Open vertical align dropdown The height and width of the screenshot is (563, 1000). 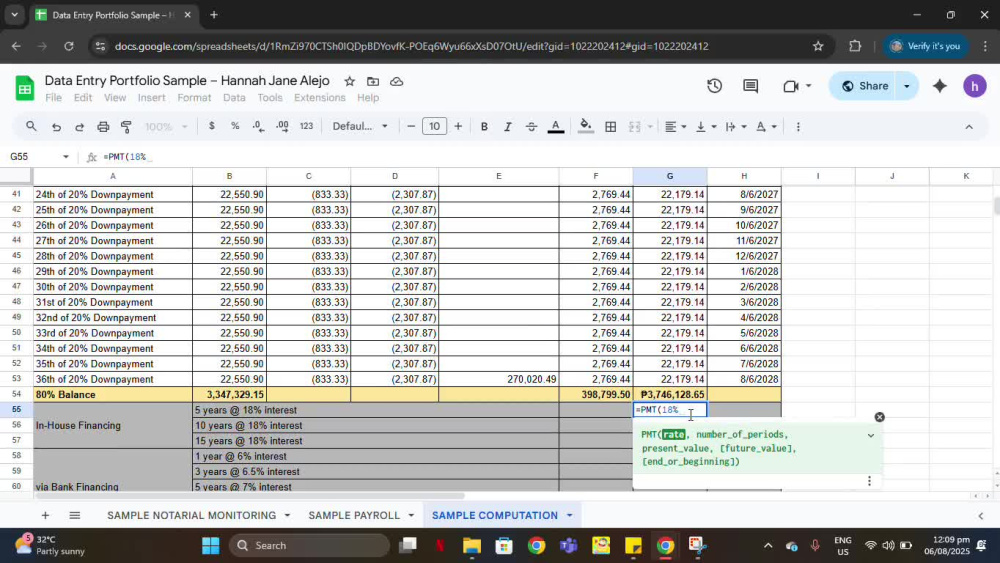click(706, 126)
